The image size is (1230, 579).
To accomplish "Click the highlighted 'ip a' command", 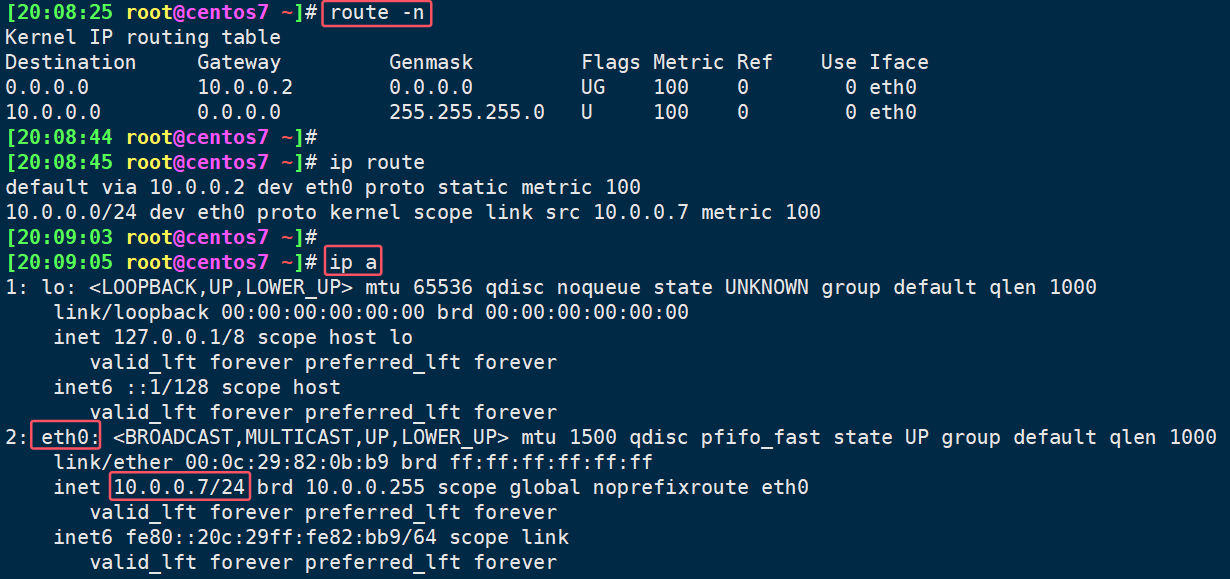I will pos(353,262).
